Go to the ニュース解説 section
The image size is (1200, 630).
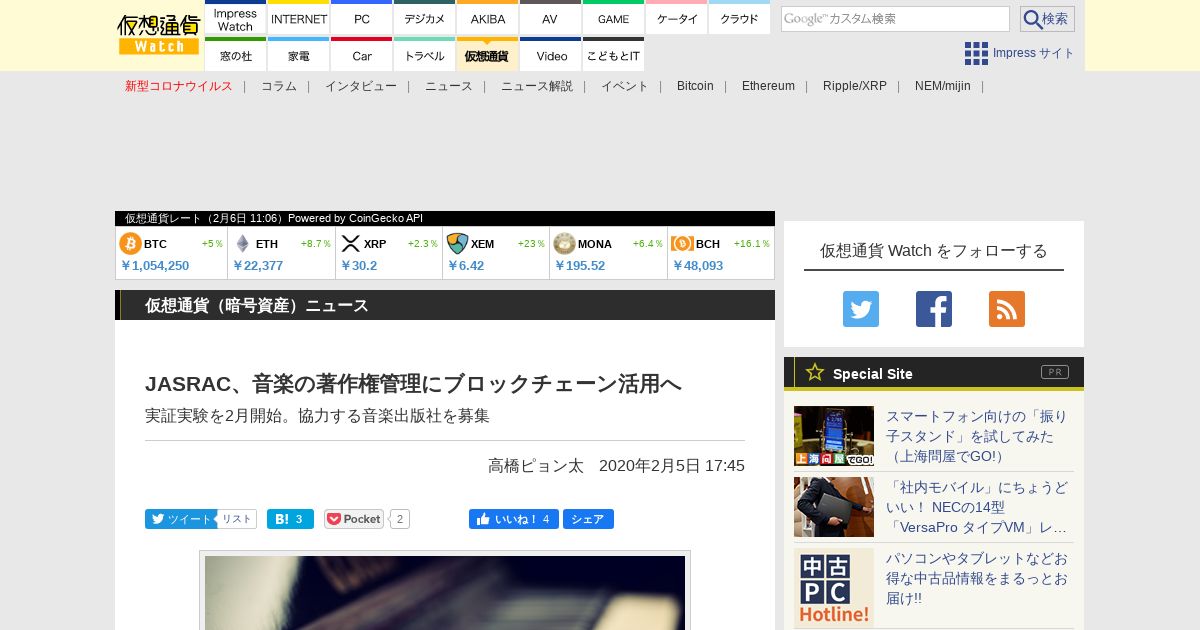click(537, 86)
